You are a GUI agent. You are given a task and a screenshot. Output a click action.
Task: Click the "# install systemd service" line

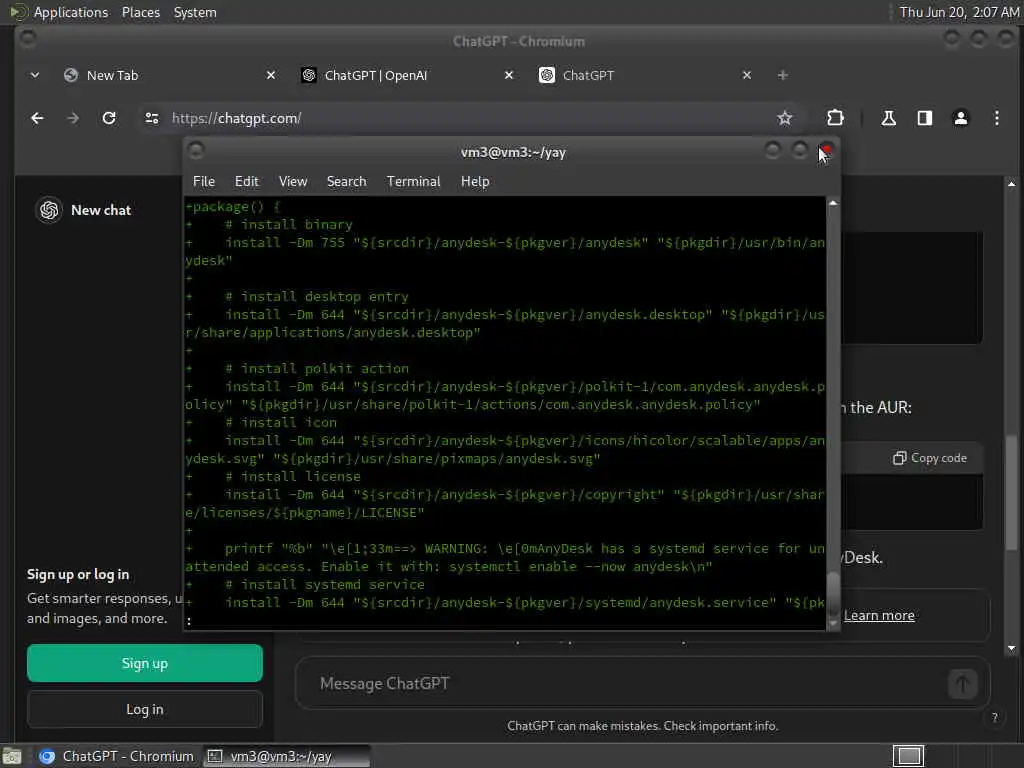(x=325, y=585)
